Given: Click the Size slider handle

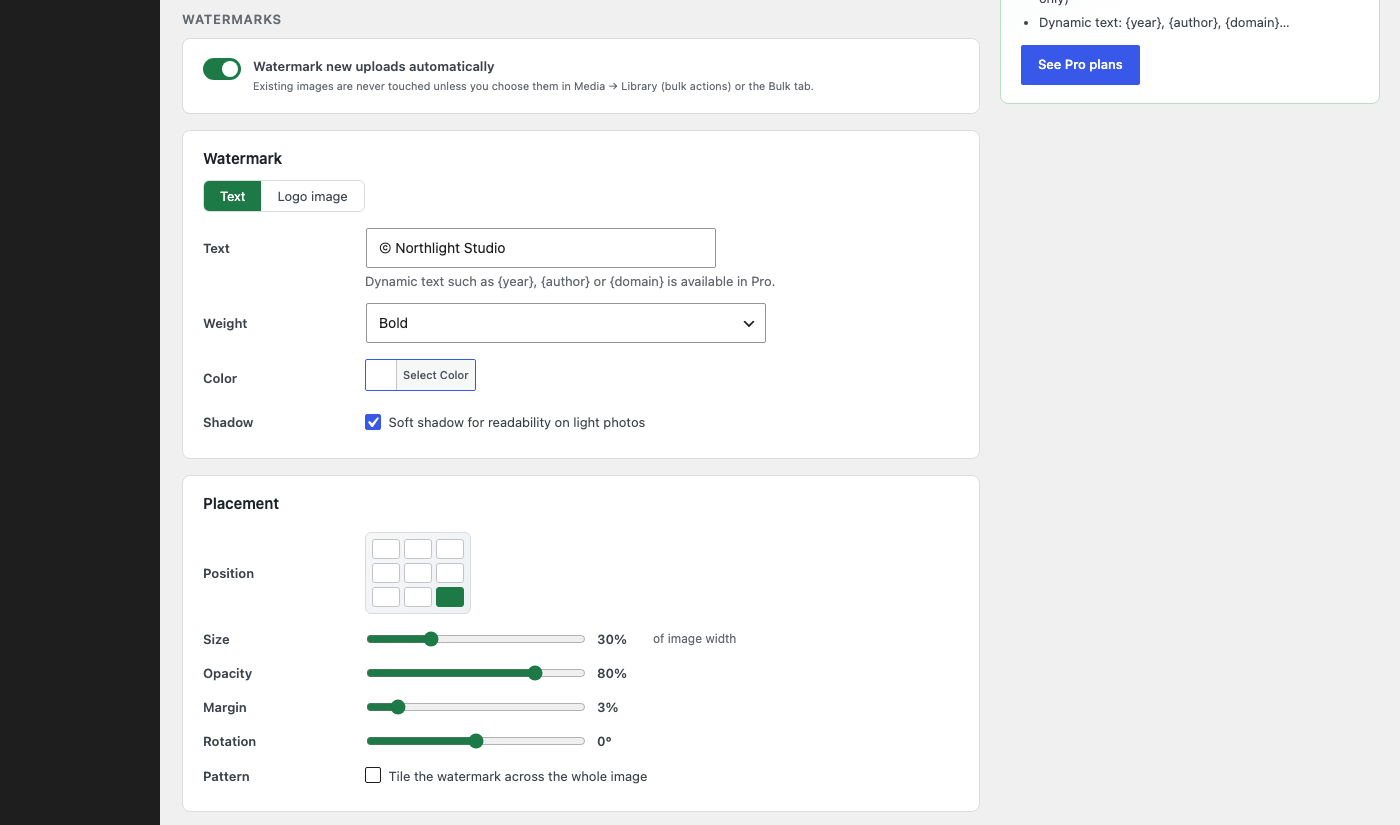Looking at the screenshot, I should pyautogui.click(x=431, y=639).
